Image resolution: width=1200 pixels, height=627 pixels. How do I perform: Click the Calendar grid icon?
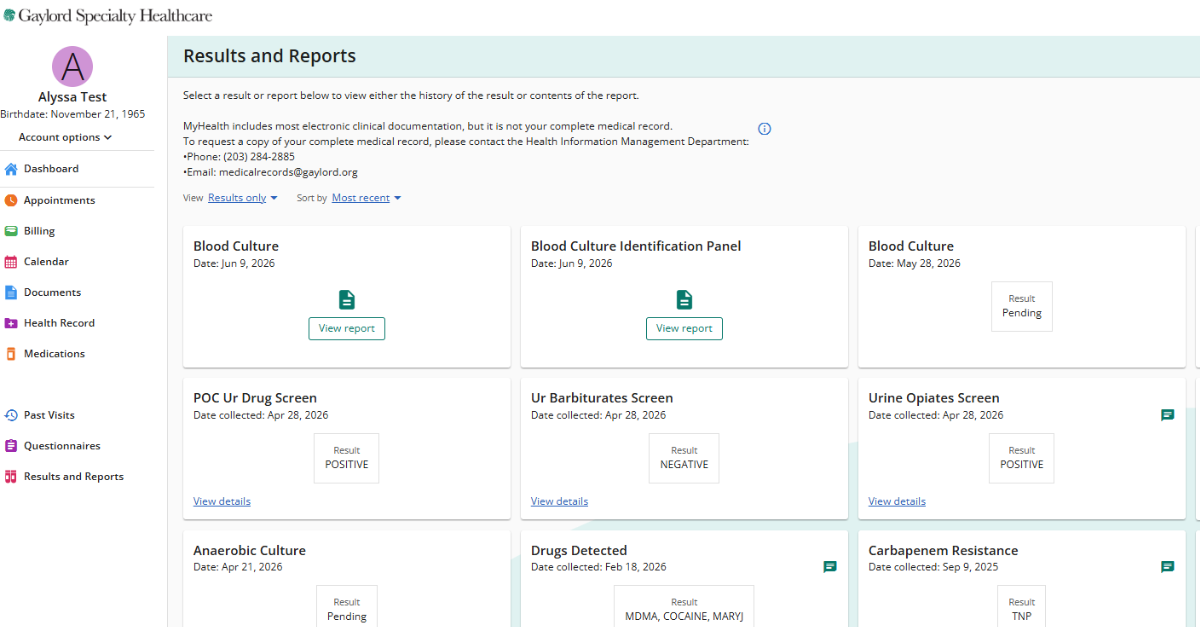point(11,262)
